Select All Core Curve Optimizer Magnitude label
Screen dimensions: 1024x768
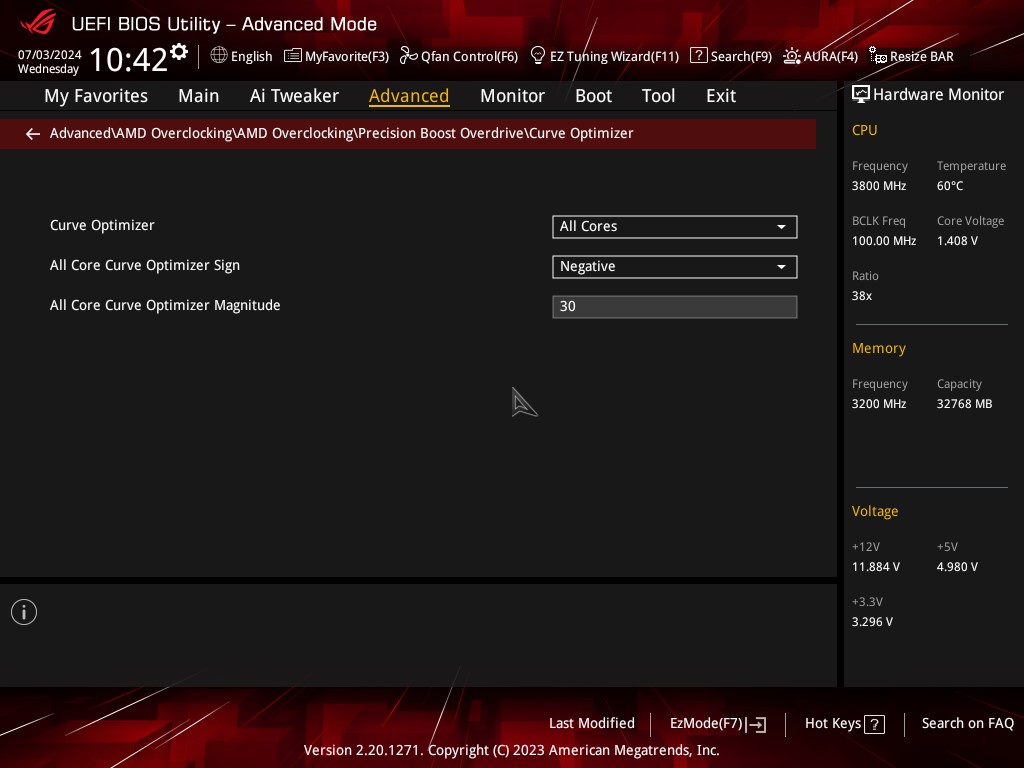pyautogui.click(x=165, y=305)
